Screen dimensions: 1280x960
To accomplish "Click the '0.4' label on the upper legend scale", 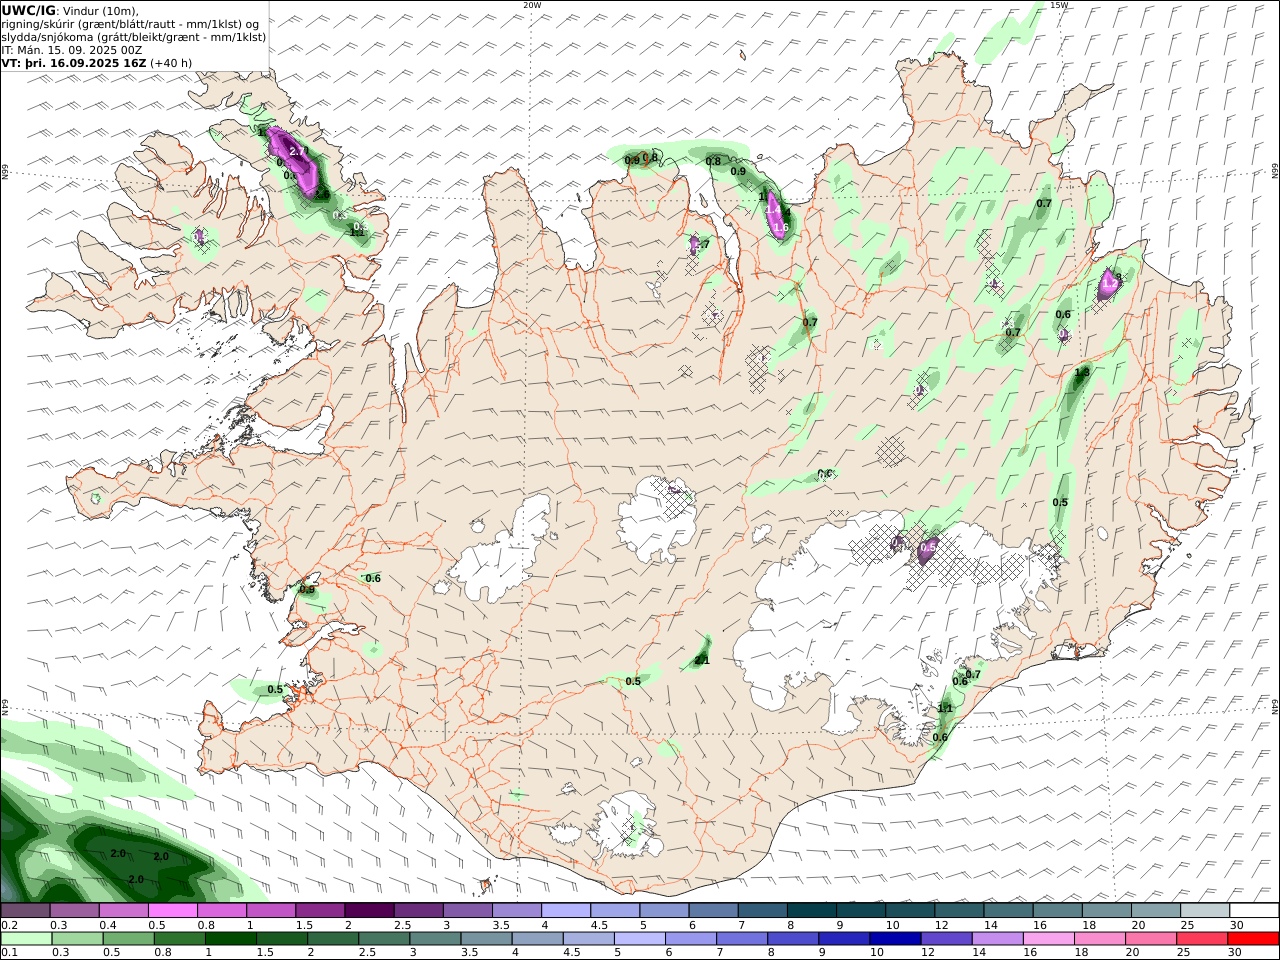I will (108, 926).
